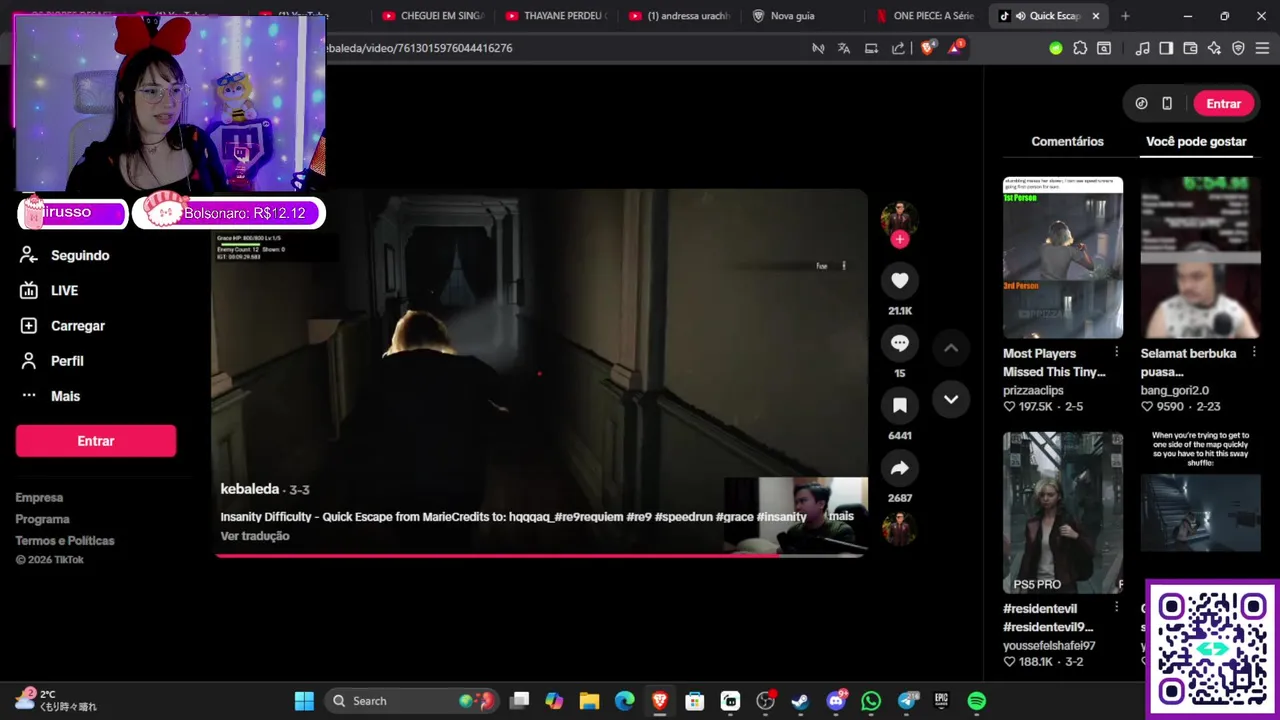Image resolution: width=1280 pixels, height=720 pixels.
Task: Open WhatsApp from the taskbar
Action: [871, 701]
